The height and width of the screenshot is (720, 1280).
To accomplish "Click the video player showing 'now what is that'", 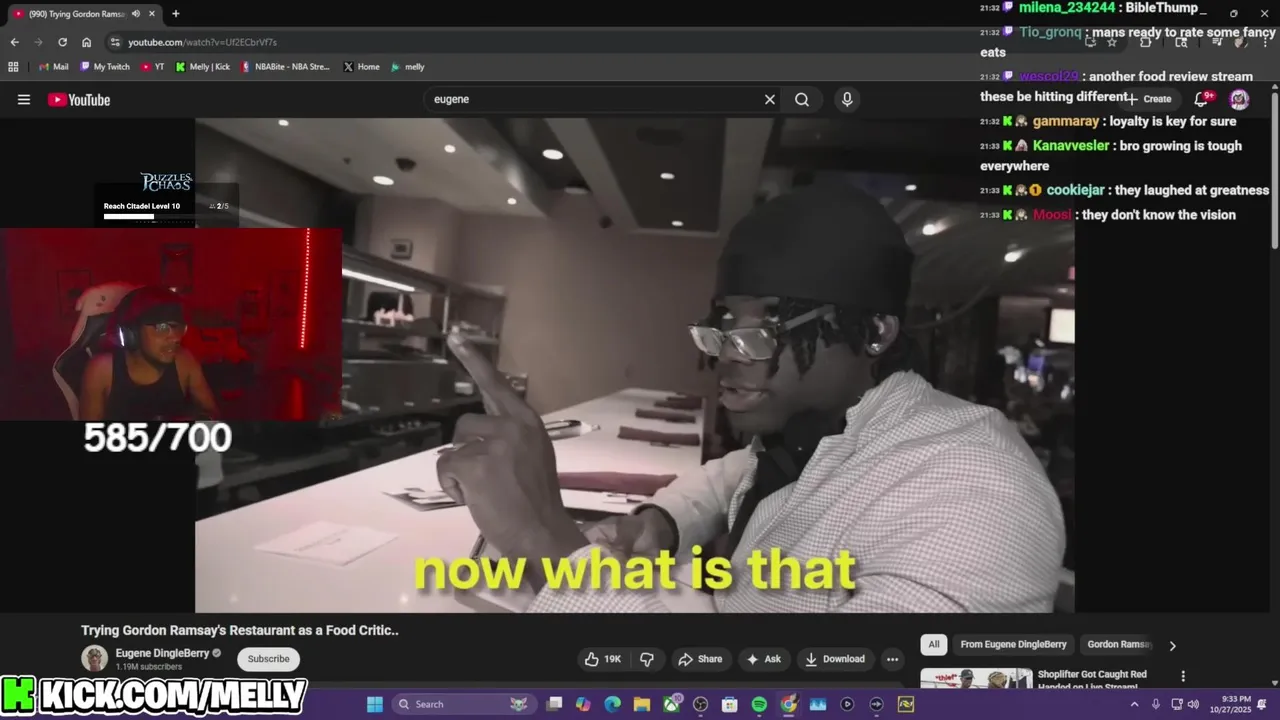I will pyautogui.click(x=634, y=365).
